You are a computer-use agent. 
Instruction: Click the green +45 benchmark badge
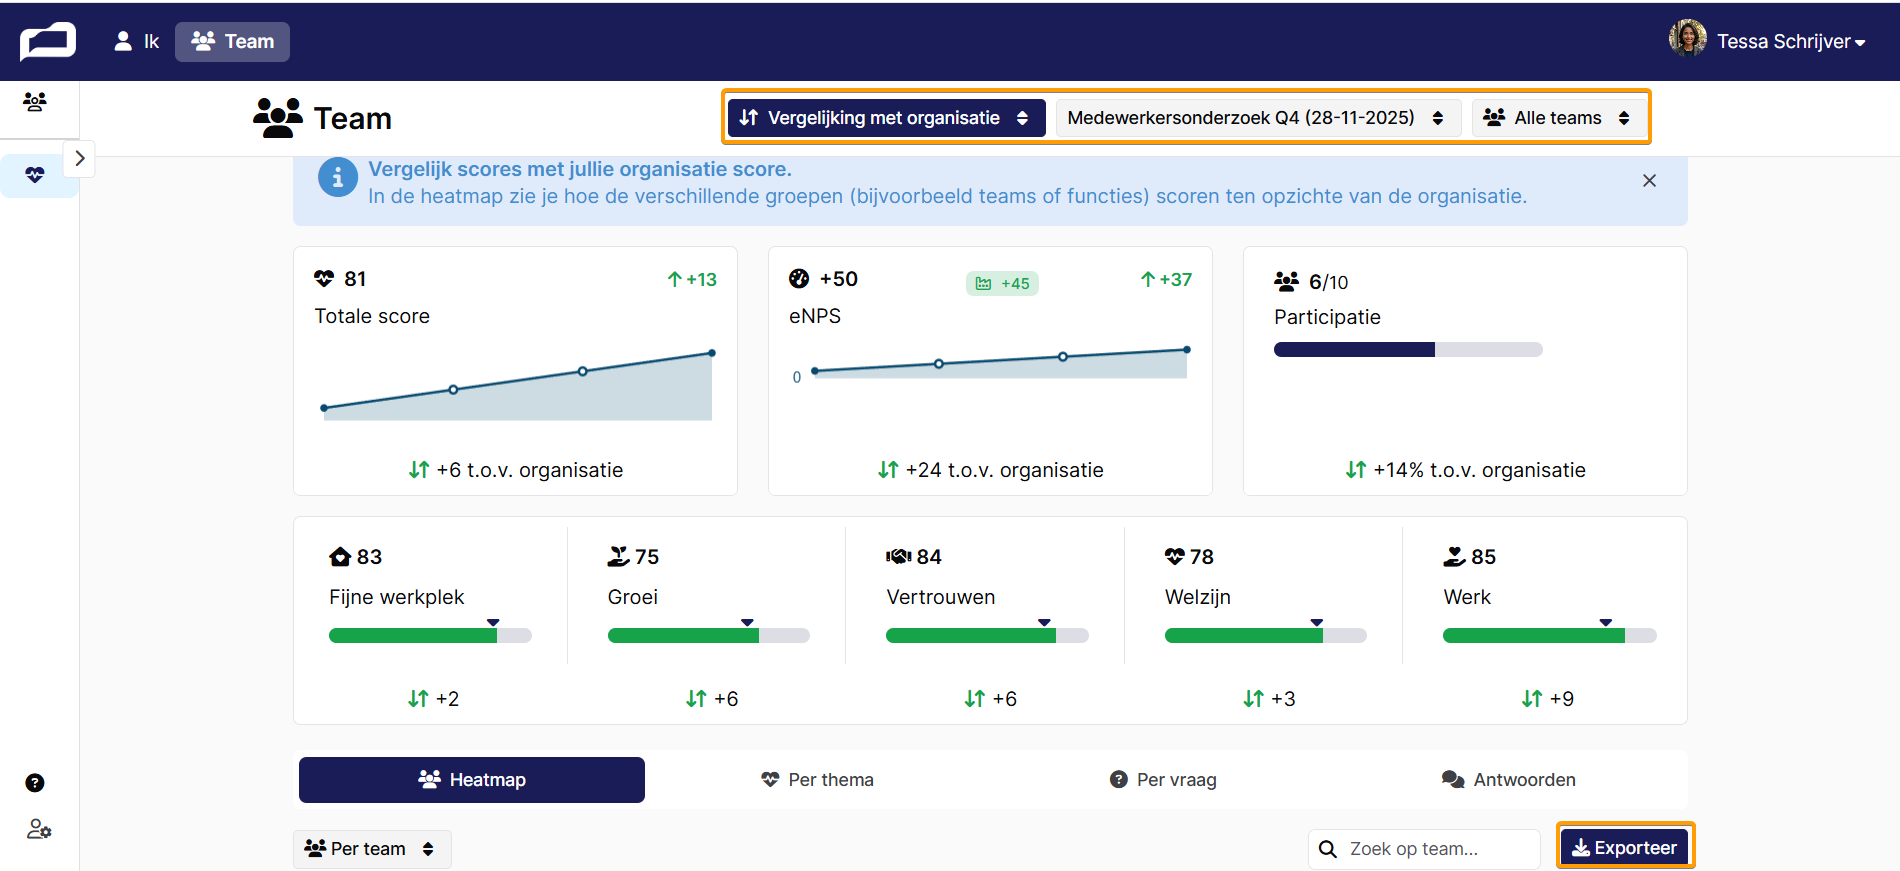tap(1002, 283)
